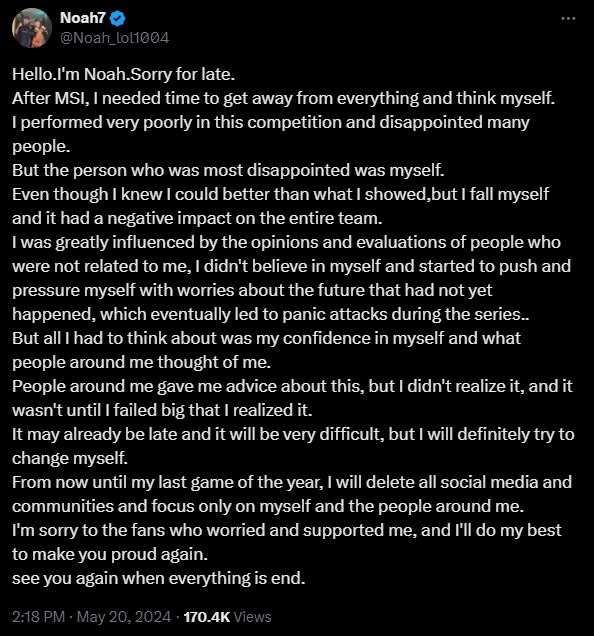This screenshot has width=594, height=636.
Task: Open the 170.4K view count
Action: click(x=207, y=617)
